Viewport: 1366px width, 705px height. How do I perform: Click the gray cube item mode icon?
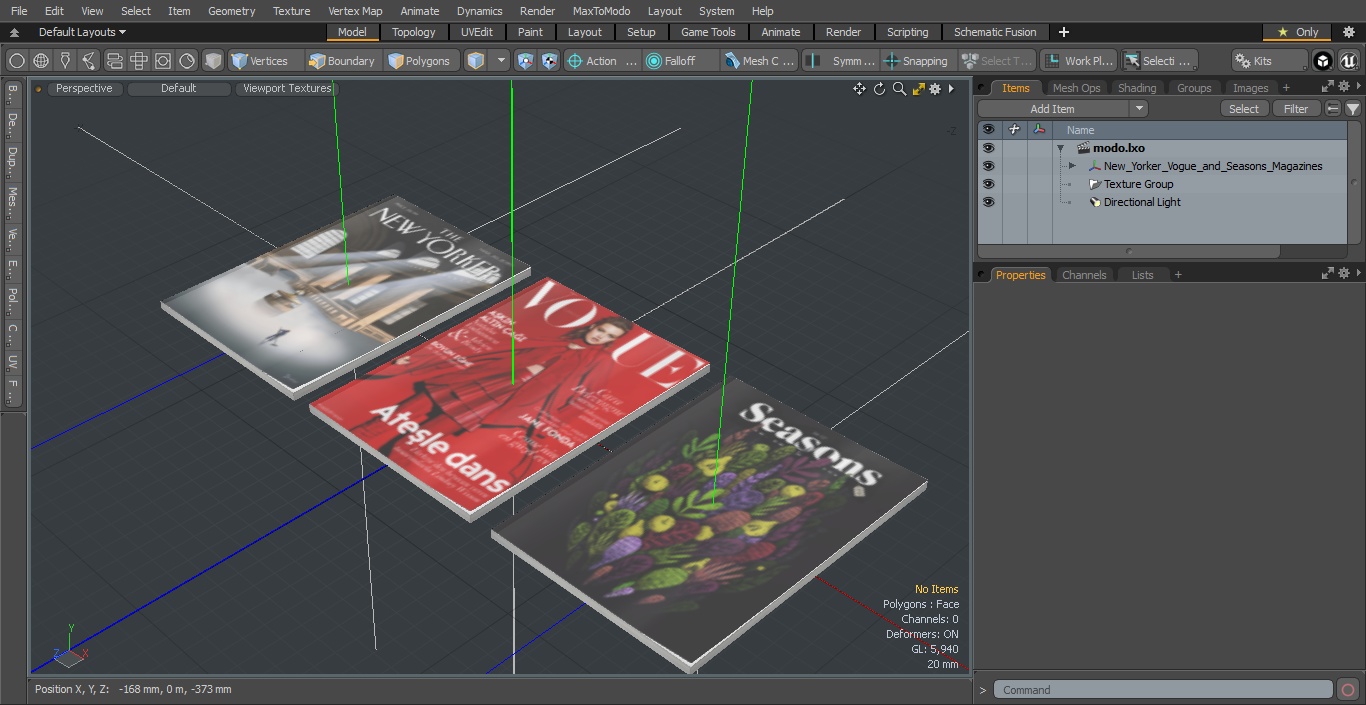coord(213,61)
